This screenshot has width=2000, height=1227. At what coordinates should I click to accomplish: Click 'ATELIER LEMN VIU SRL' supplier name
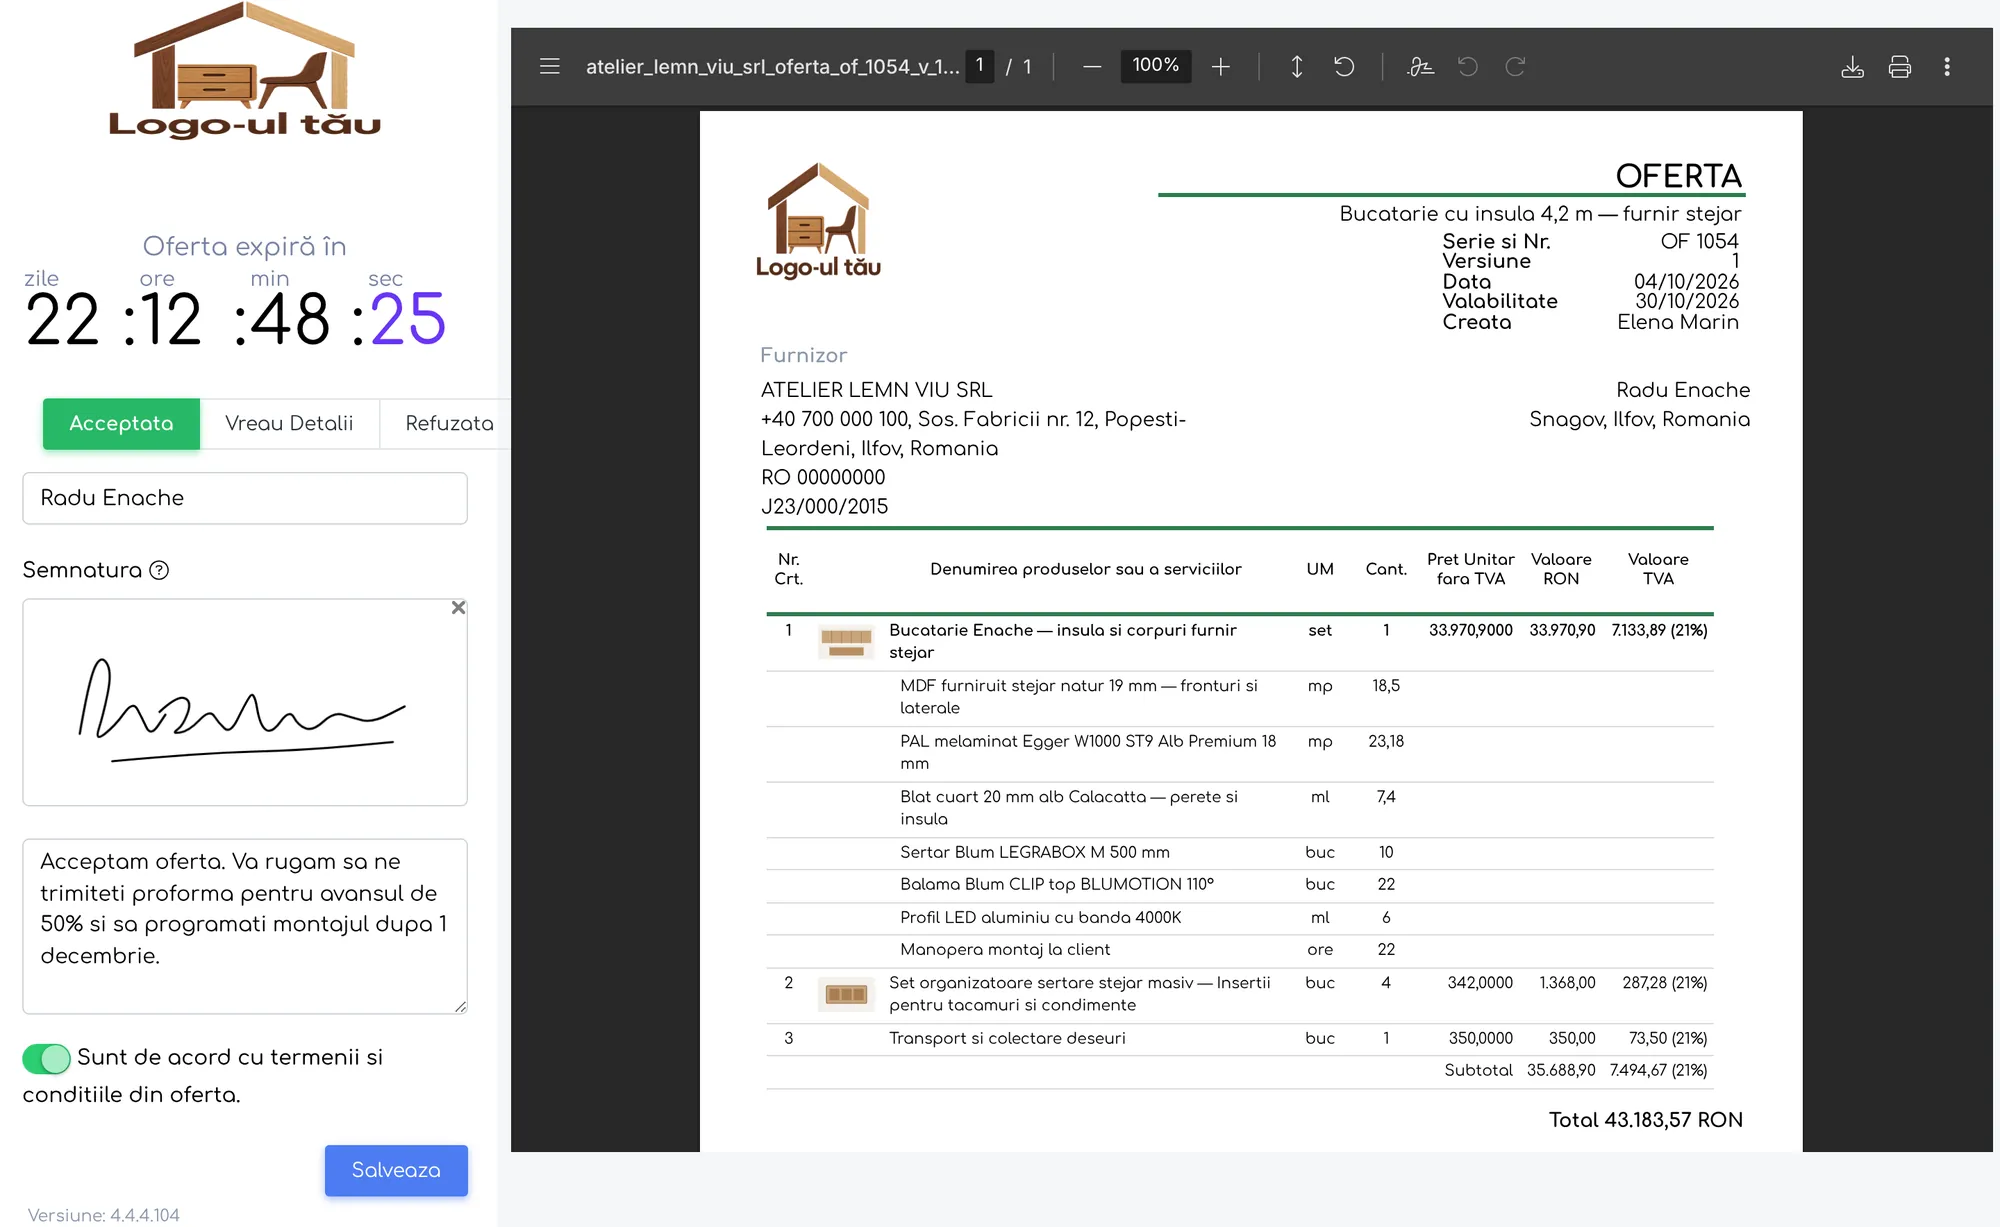pyautogui.click(x=876, y=390)
